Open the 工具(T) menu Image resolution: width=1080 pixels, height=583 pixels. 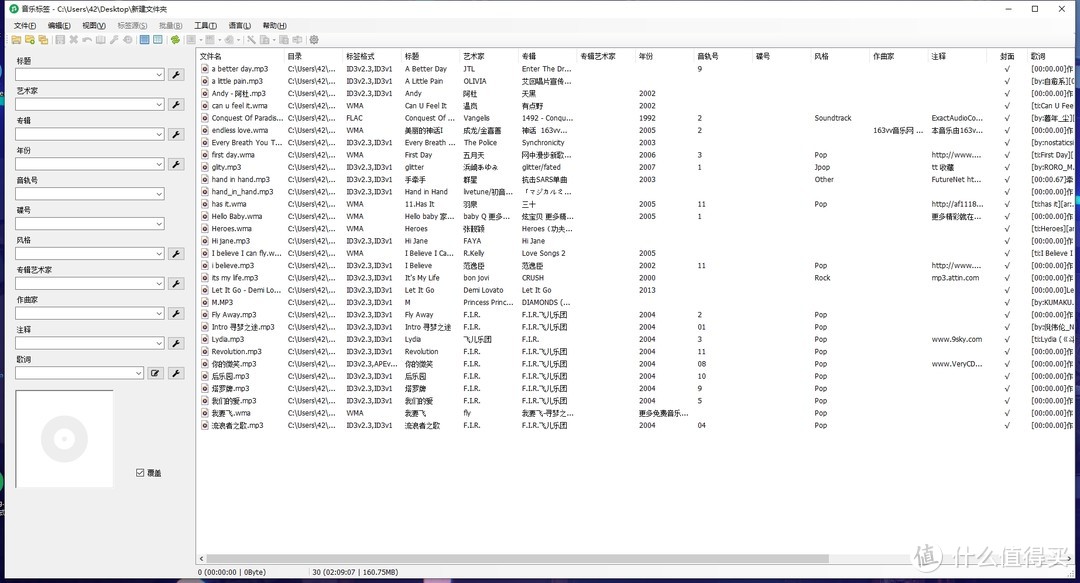click(x=205, y=25)
